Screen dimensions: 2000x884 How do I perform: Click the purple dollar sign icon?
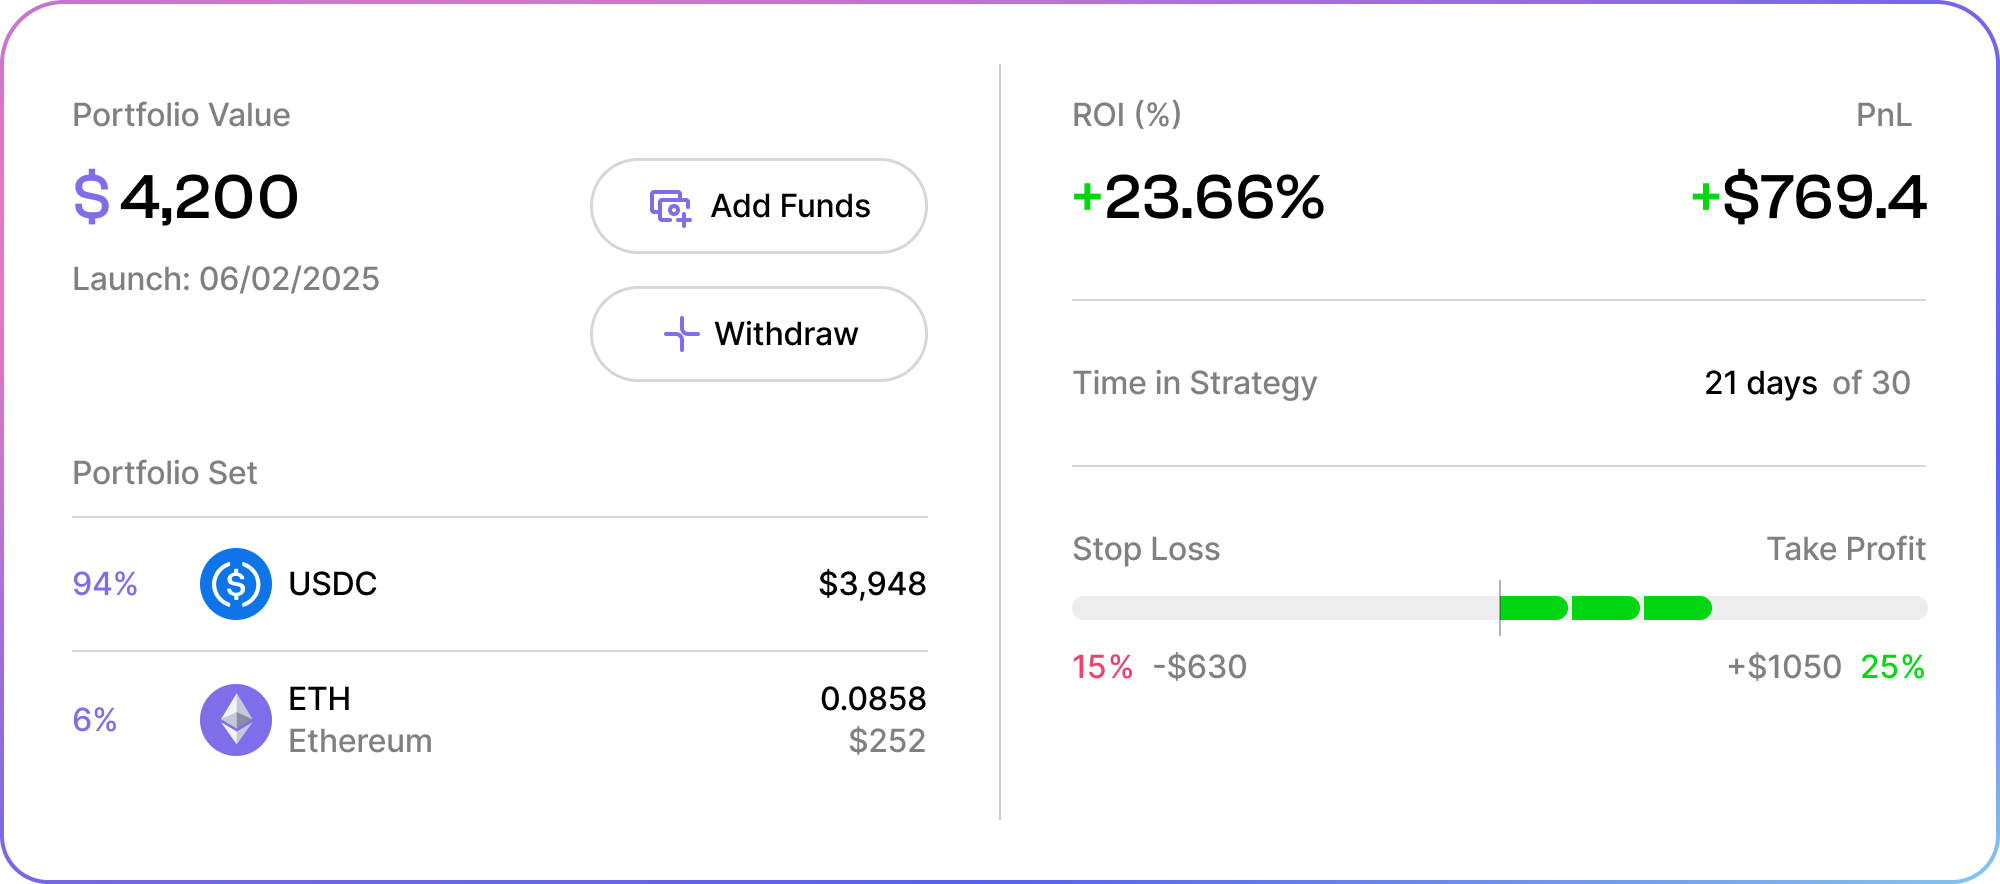point(91,197)
